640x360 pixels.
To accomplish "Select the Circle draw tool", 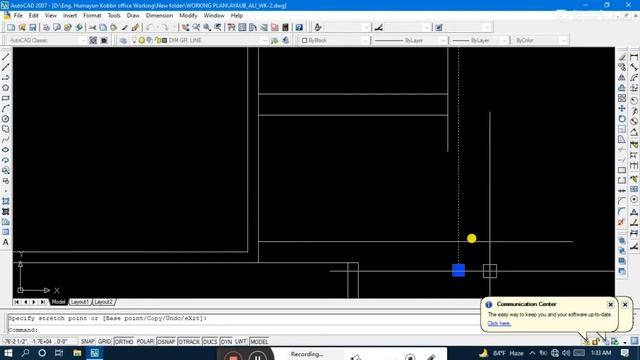I will pos(6,119).
